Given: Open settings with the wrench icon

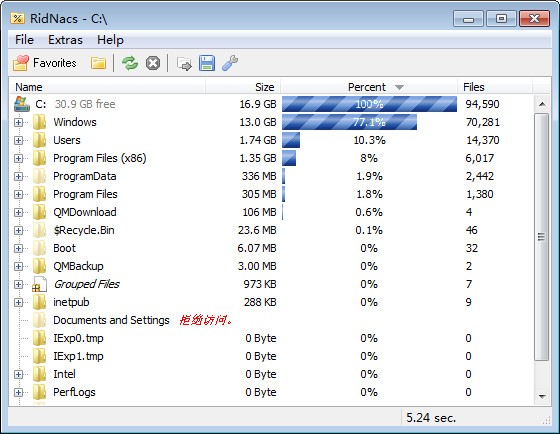Looking at the screenshot, I should click(x=230, y=63).
